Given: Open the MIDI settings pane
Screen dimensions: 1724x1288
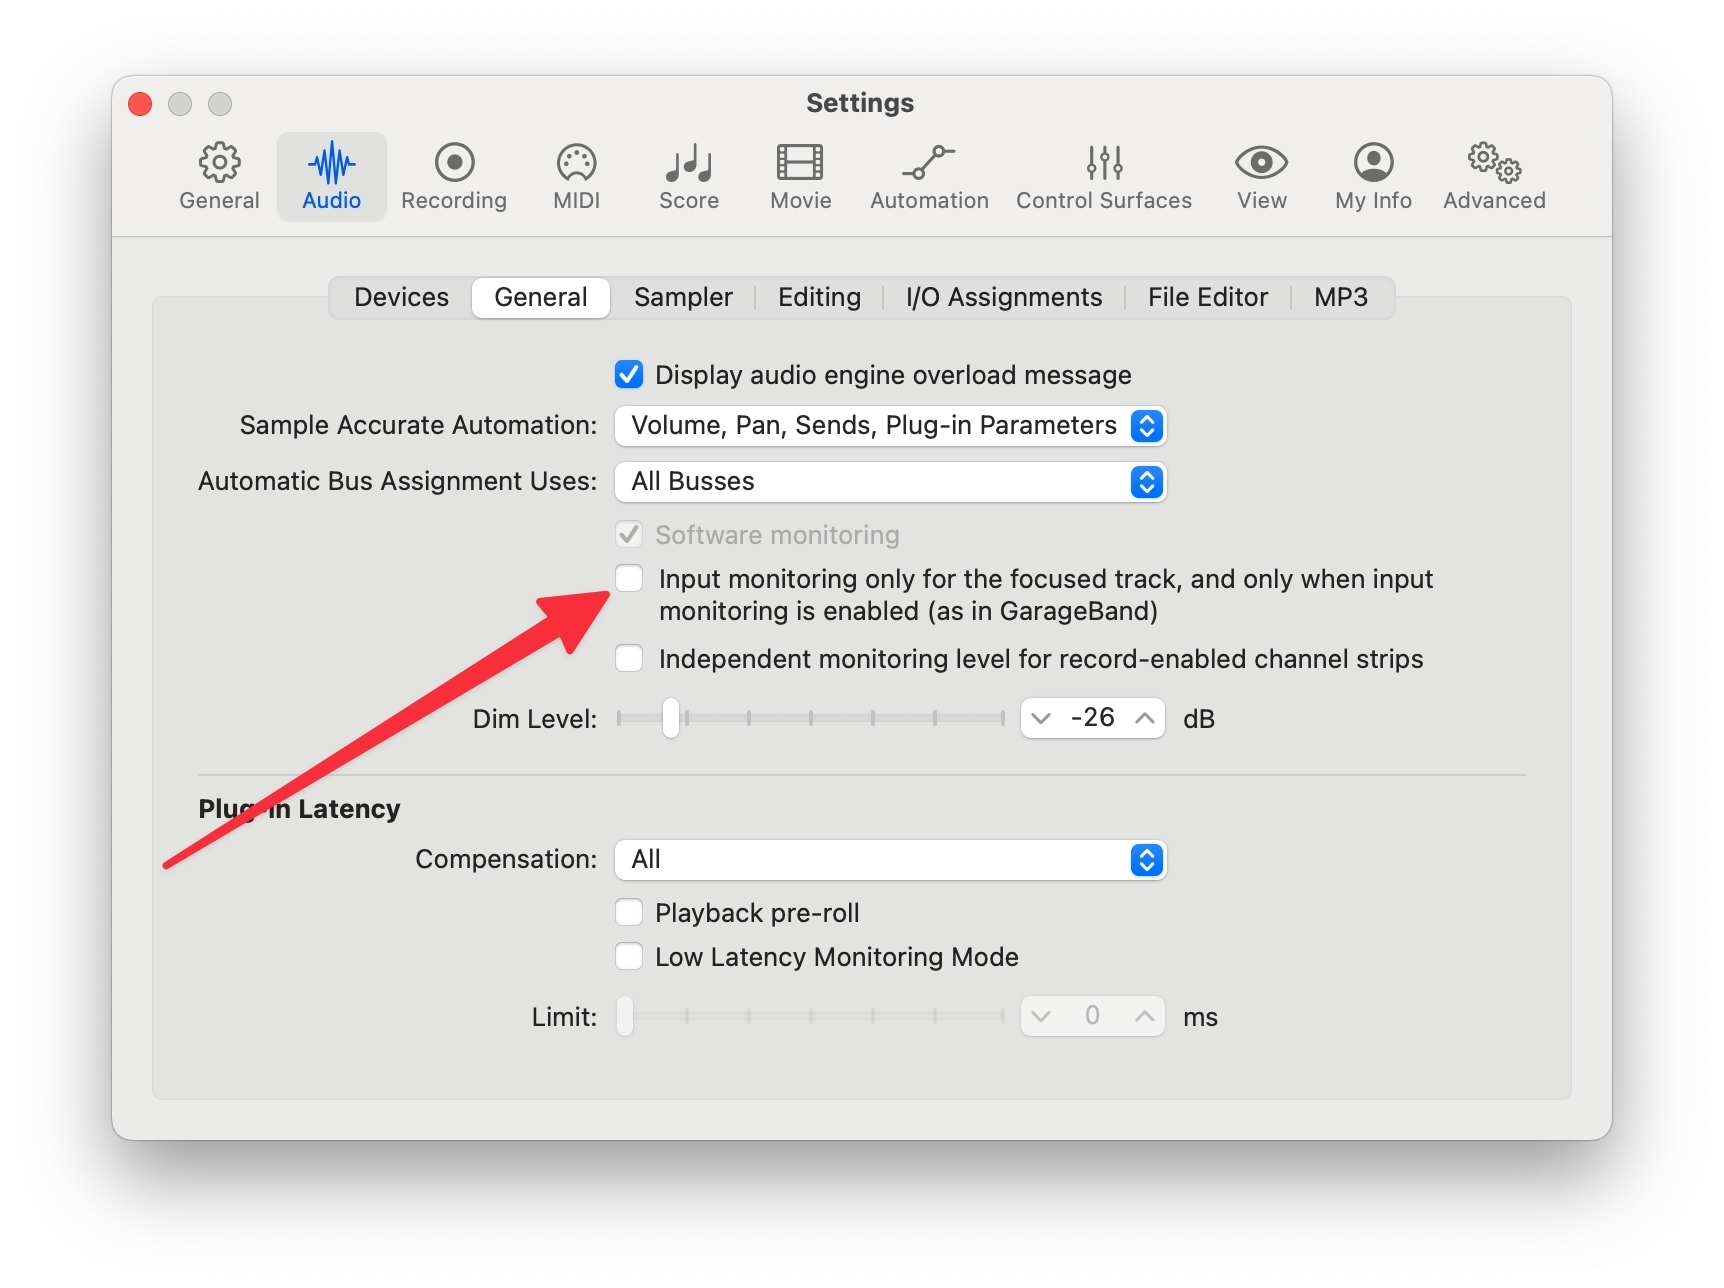Looking at the screenshot, I should coord(577,177).
